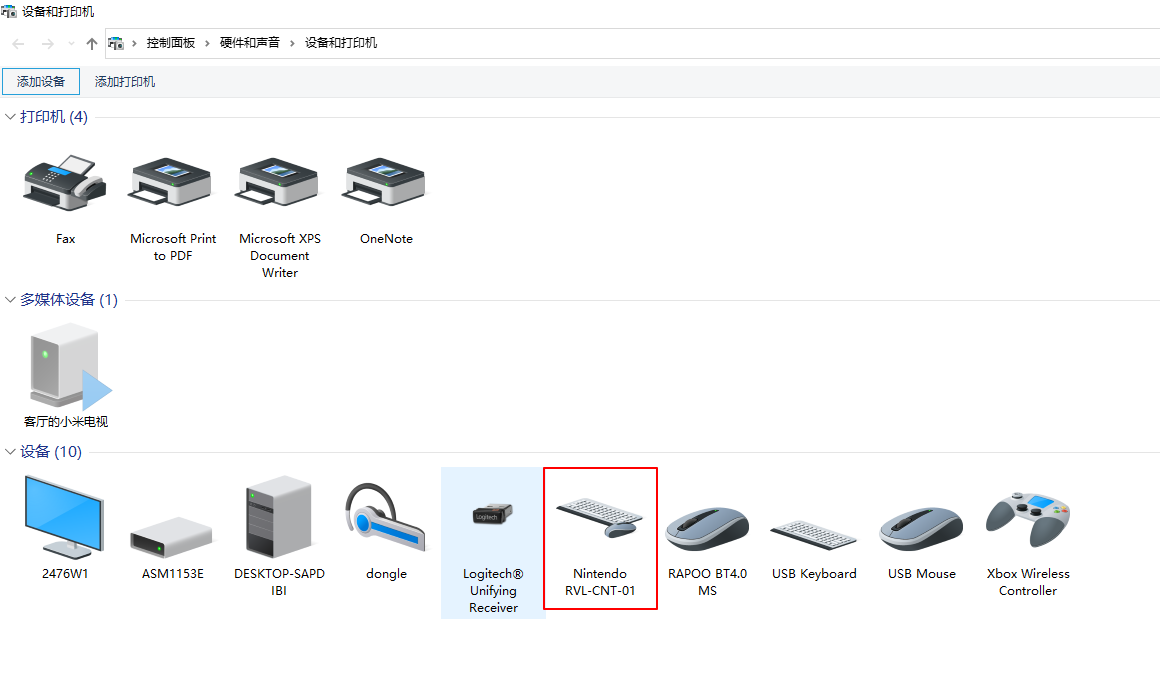Open recent locations dropdown arrow

[71, 44]
